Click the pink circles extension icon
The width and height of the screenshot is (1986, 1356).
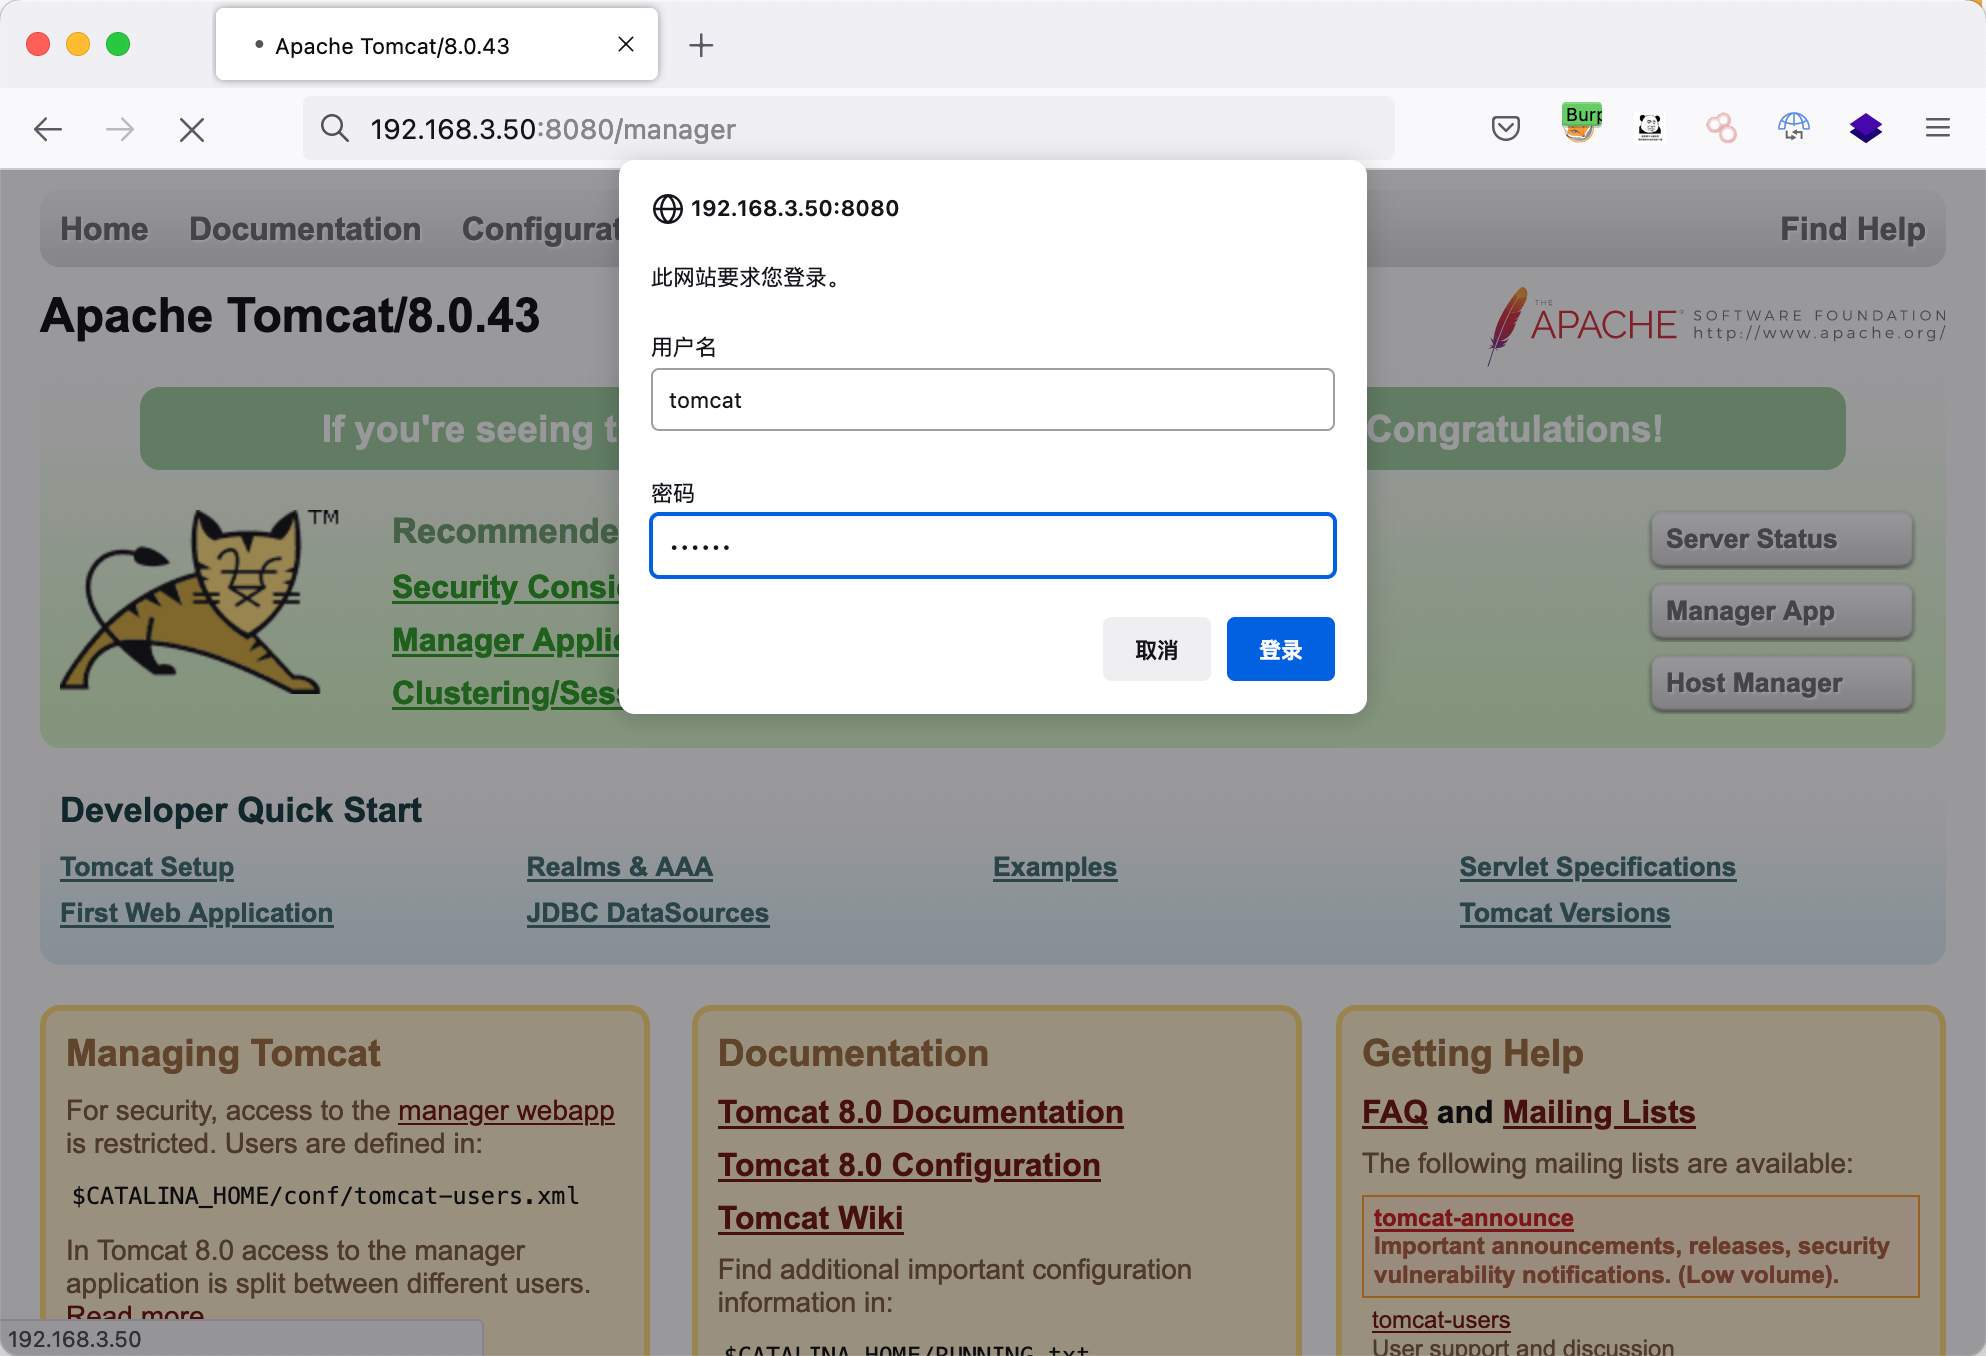pyautogui.click(x=1721, y=128)
